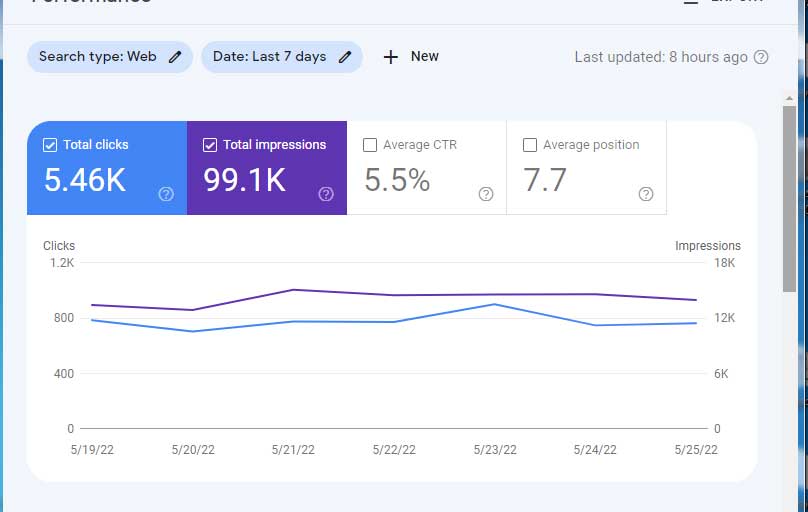
Task: Click the 5/23/22 clicks peak on chart
Action: coord(495,304)
